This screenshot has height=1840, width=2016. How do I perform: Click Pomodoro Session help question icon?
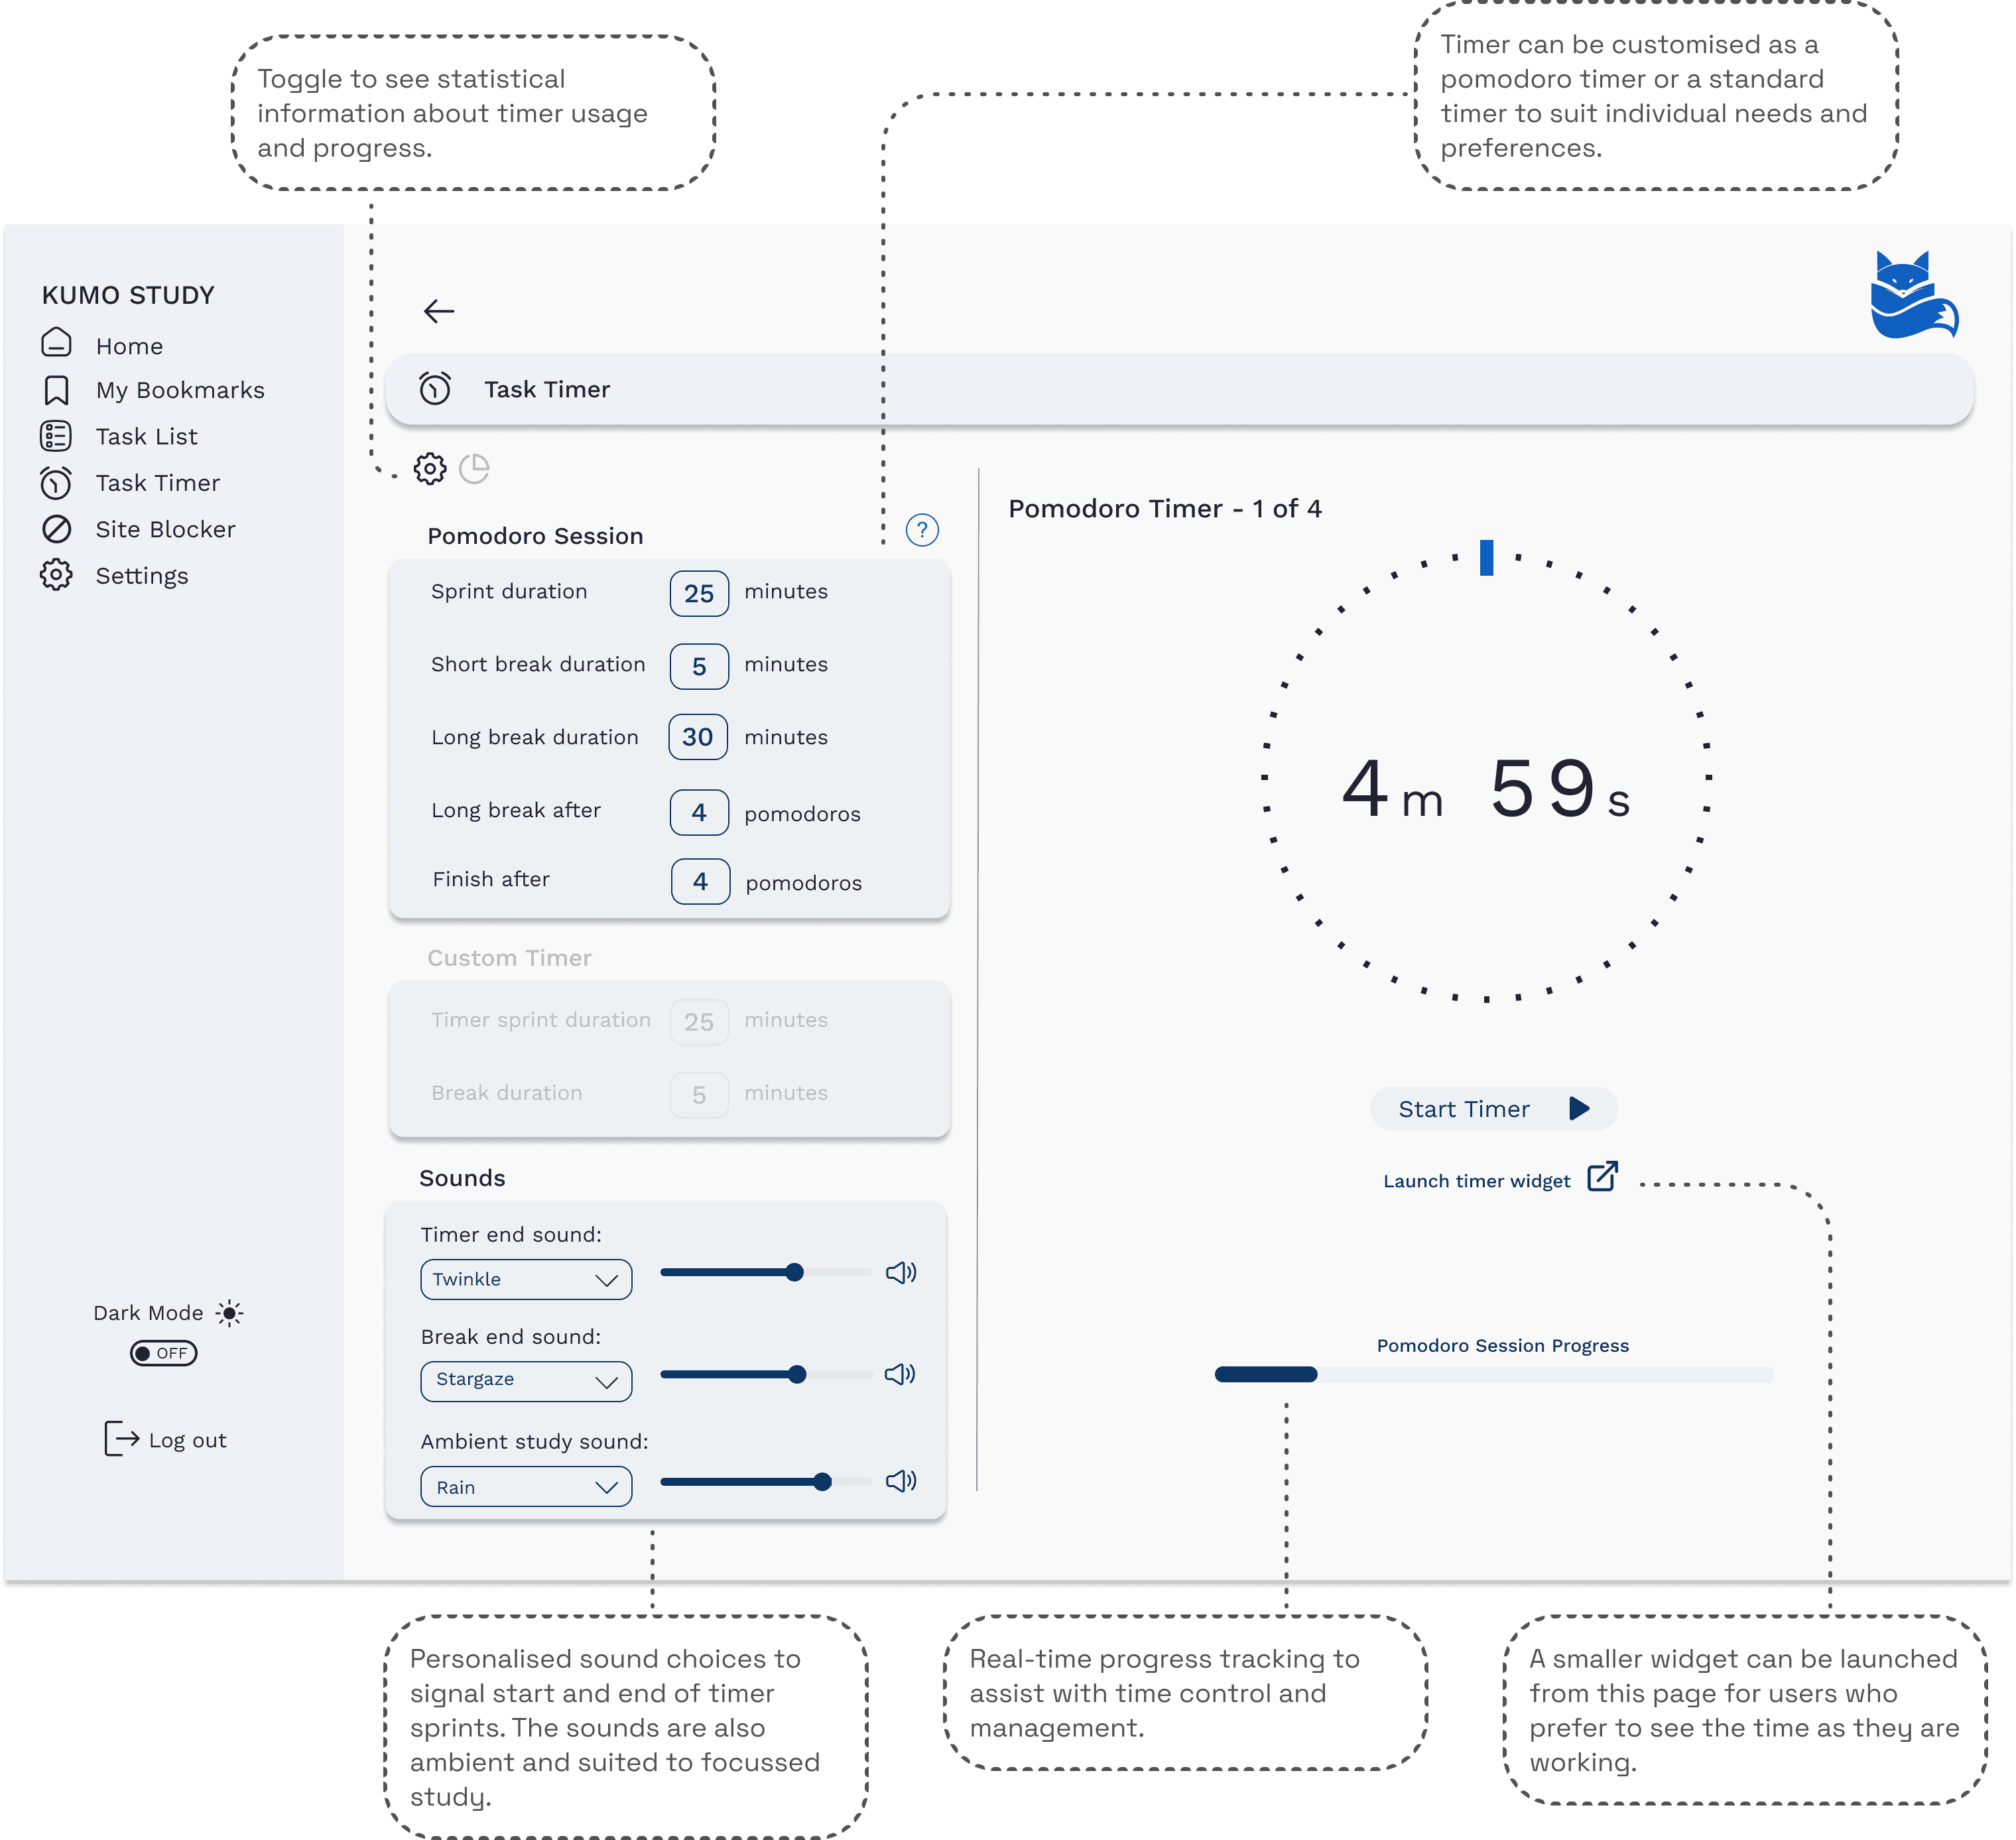921,530
